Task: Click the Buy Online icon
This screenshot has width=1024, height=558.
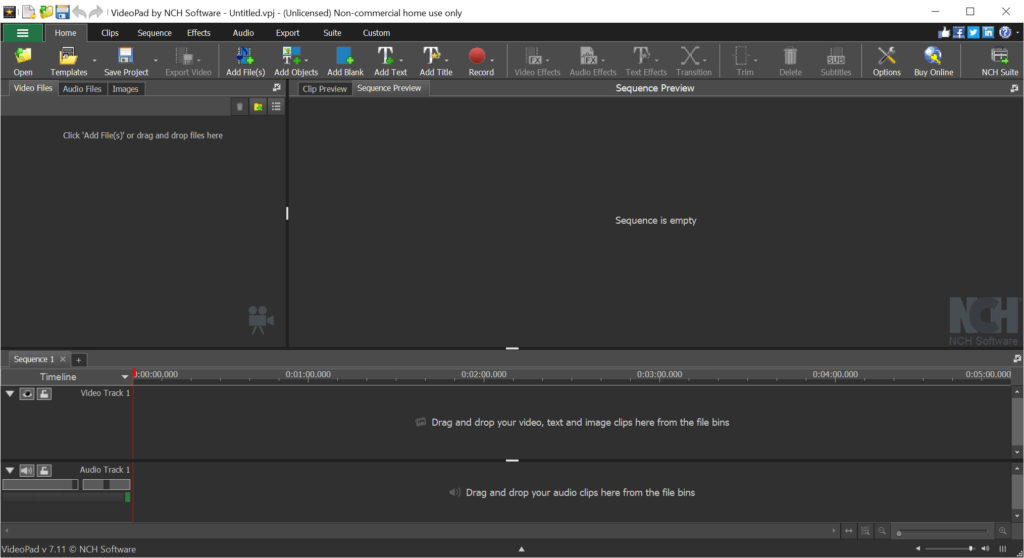Action: 933,61
